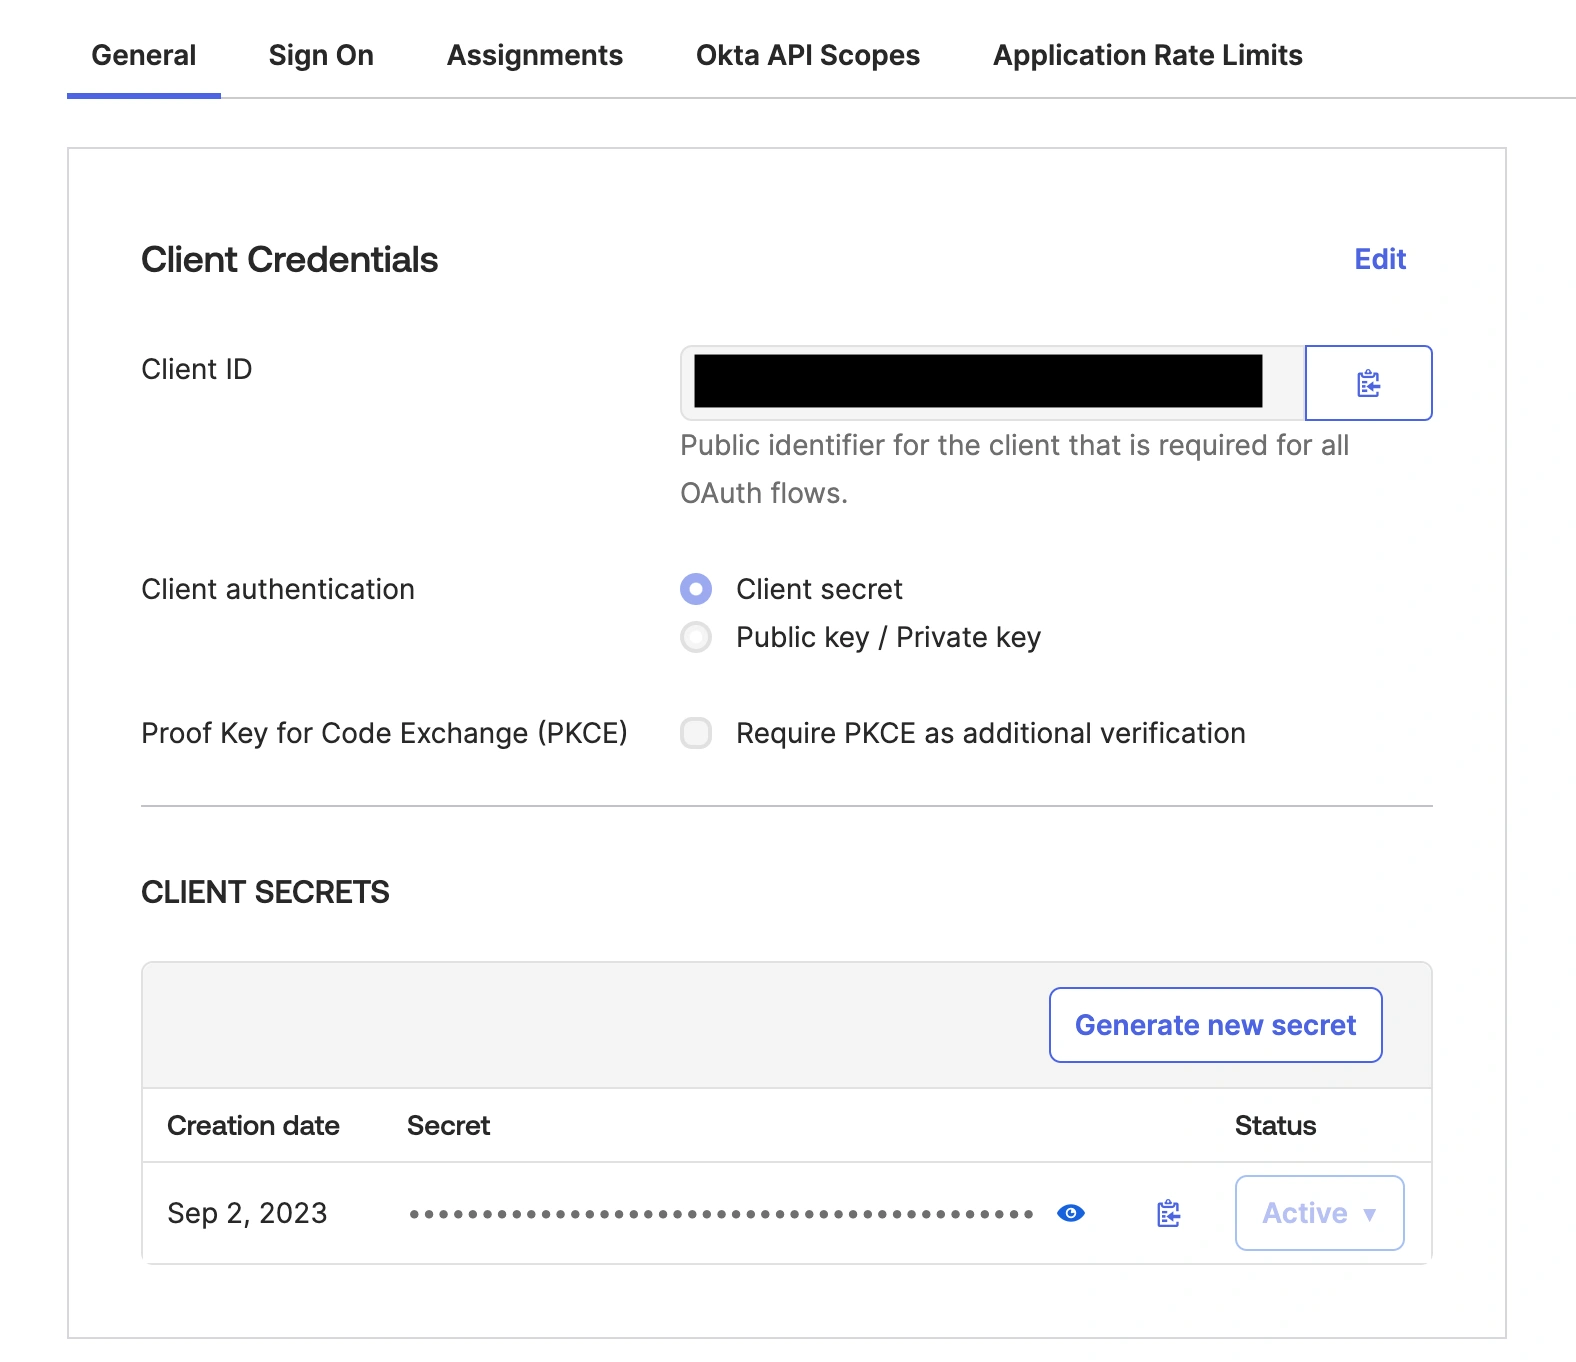Image resolution: width=1576 pixels, height=1362 pixels.
Task: Enable Require PKCE as additional verification
Action: (x=696, y=733)
